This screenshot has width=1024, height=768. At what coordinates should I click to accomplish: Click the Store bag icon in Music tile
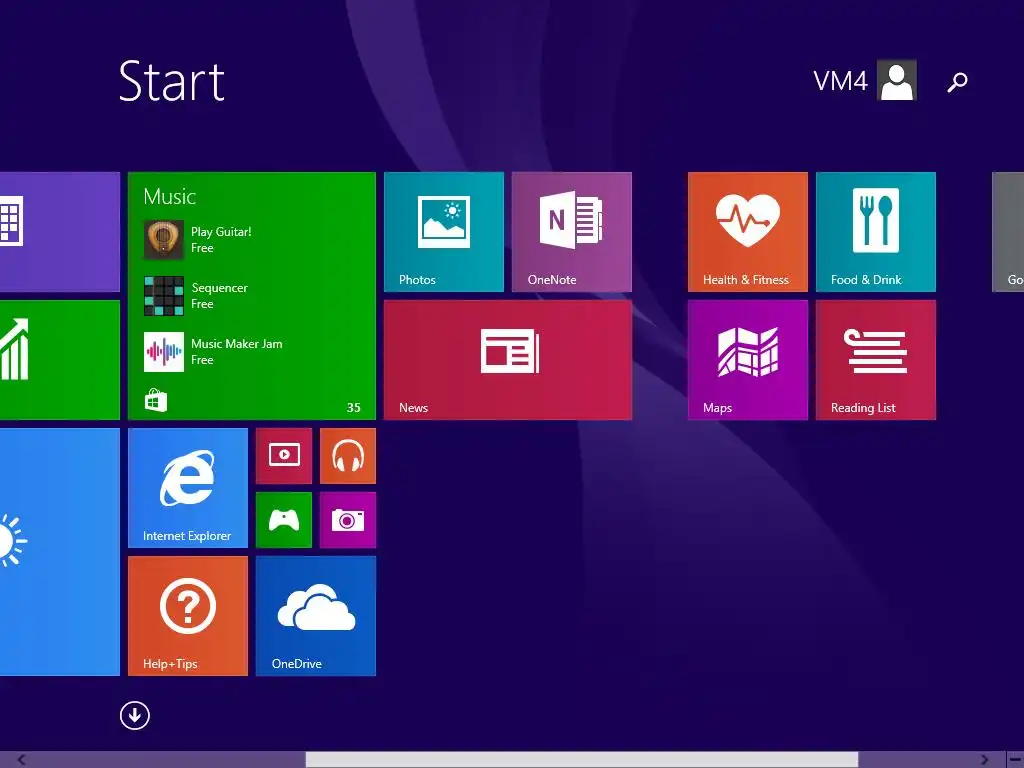coord(155,400)
